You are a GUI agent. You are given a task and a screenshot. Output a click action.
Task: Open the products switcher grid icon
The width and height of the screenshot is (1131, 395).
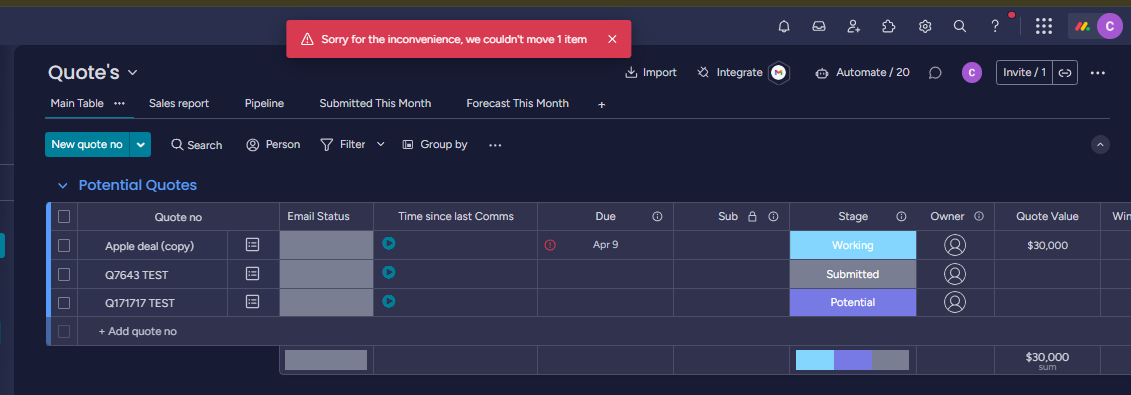click(1043, 27)
